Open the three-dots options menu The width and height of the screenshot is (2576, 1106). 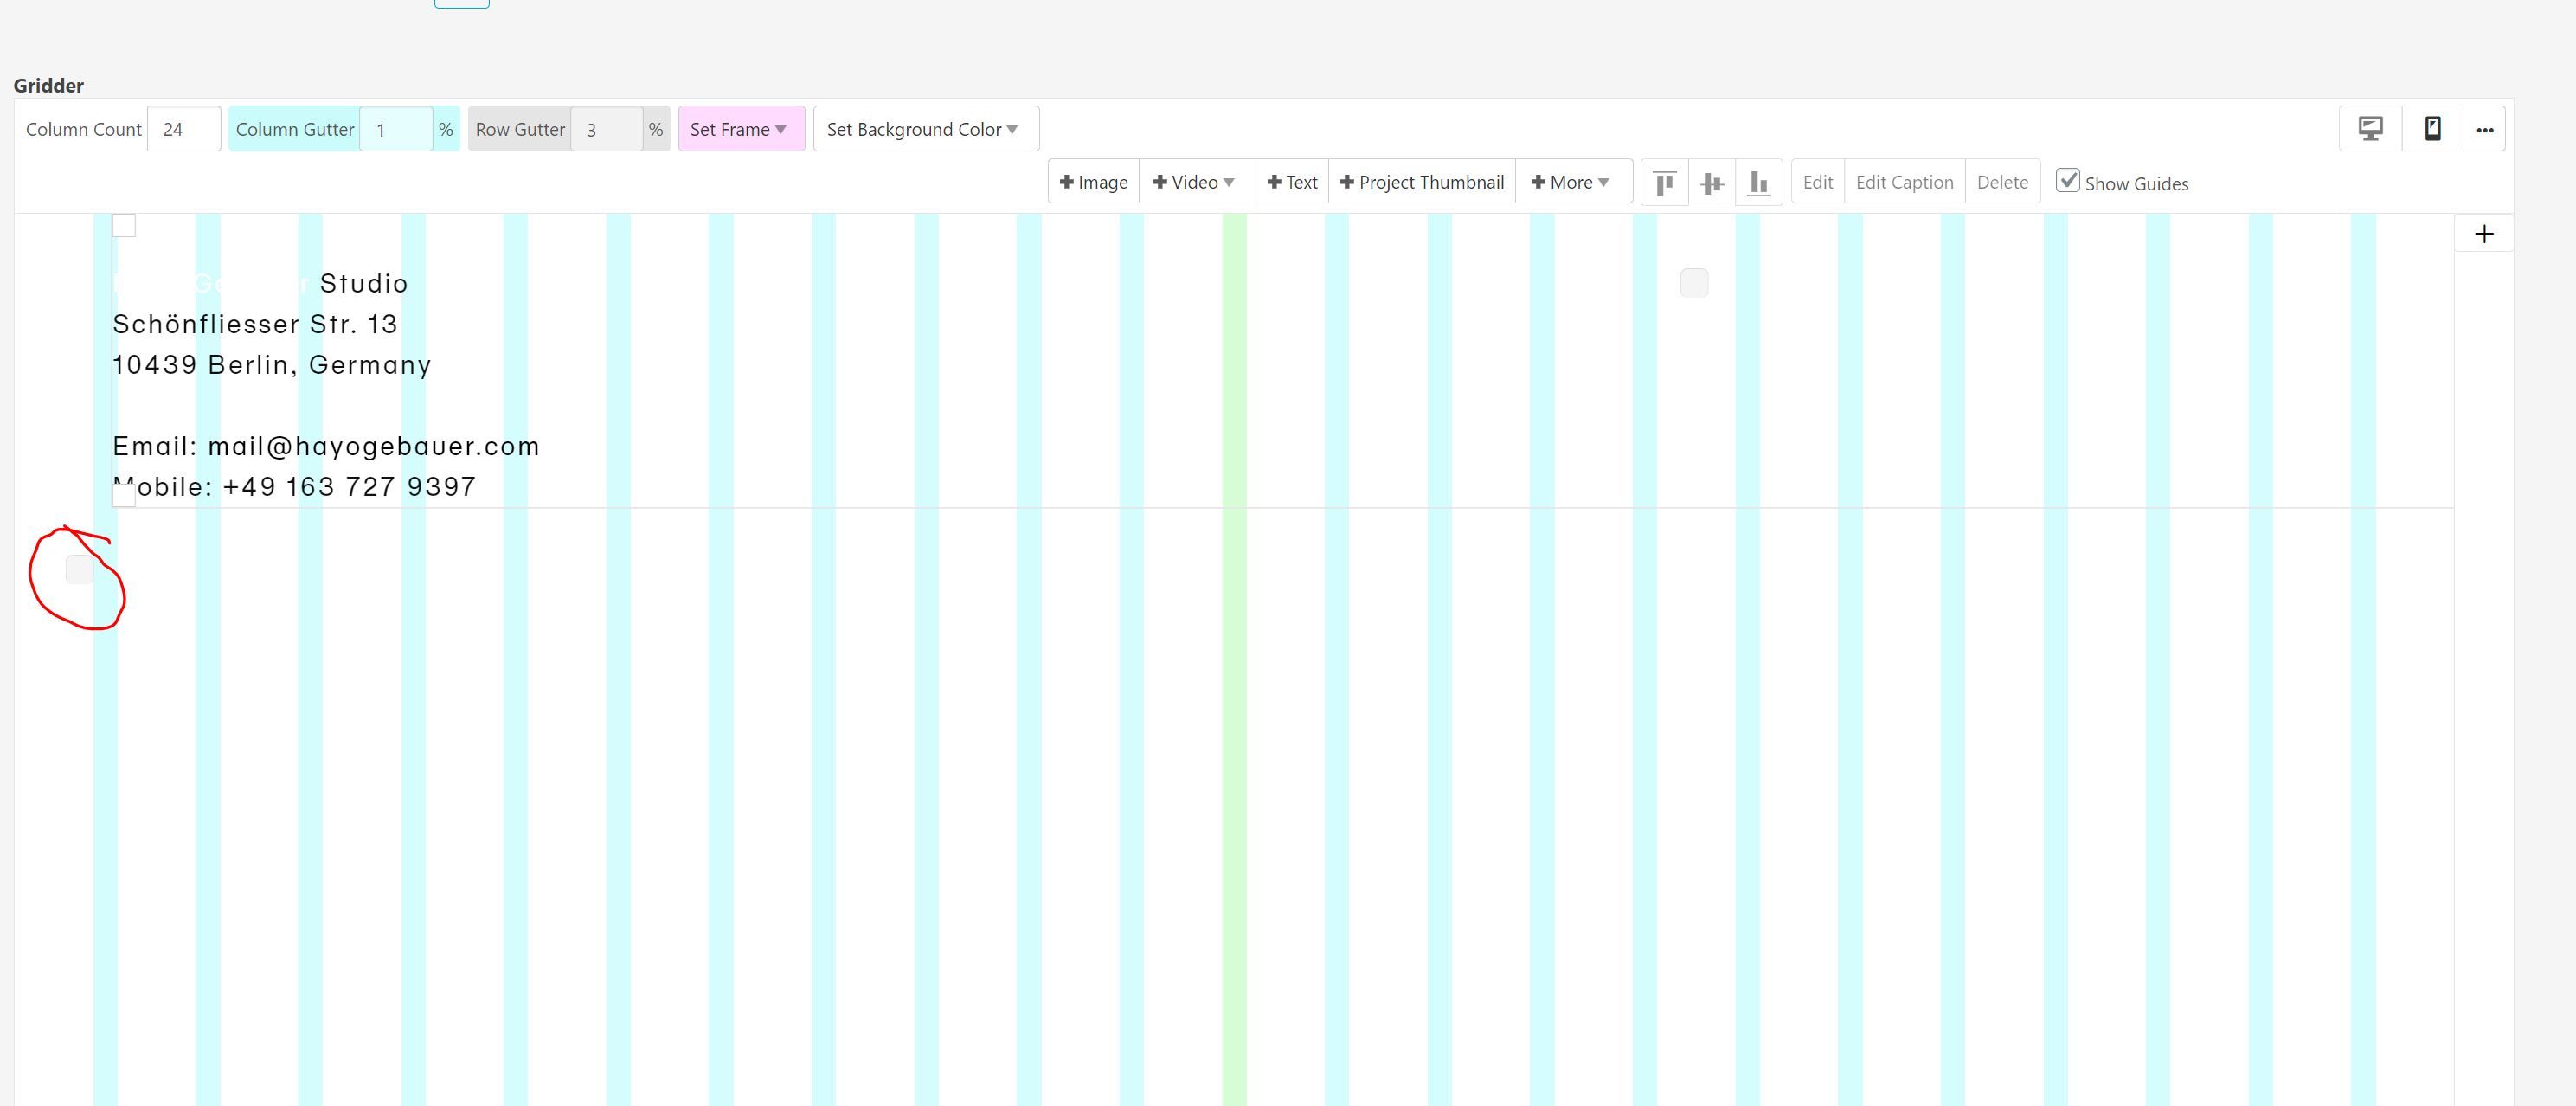2484,130
